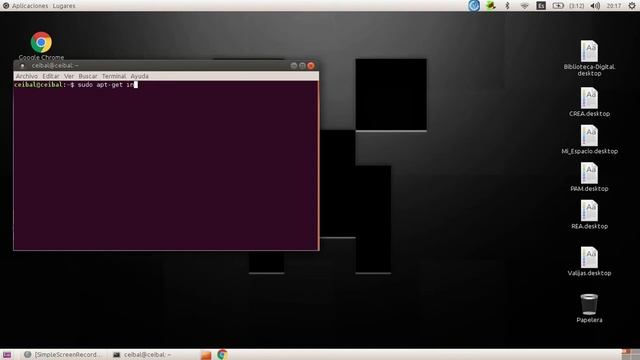Click the purple show desktop icon in bottom panel
Screen dimensions: 640x360
[7, 355]
